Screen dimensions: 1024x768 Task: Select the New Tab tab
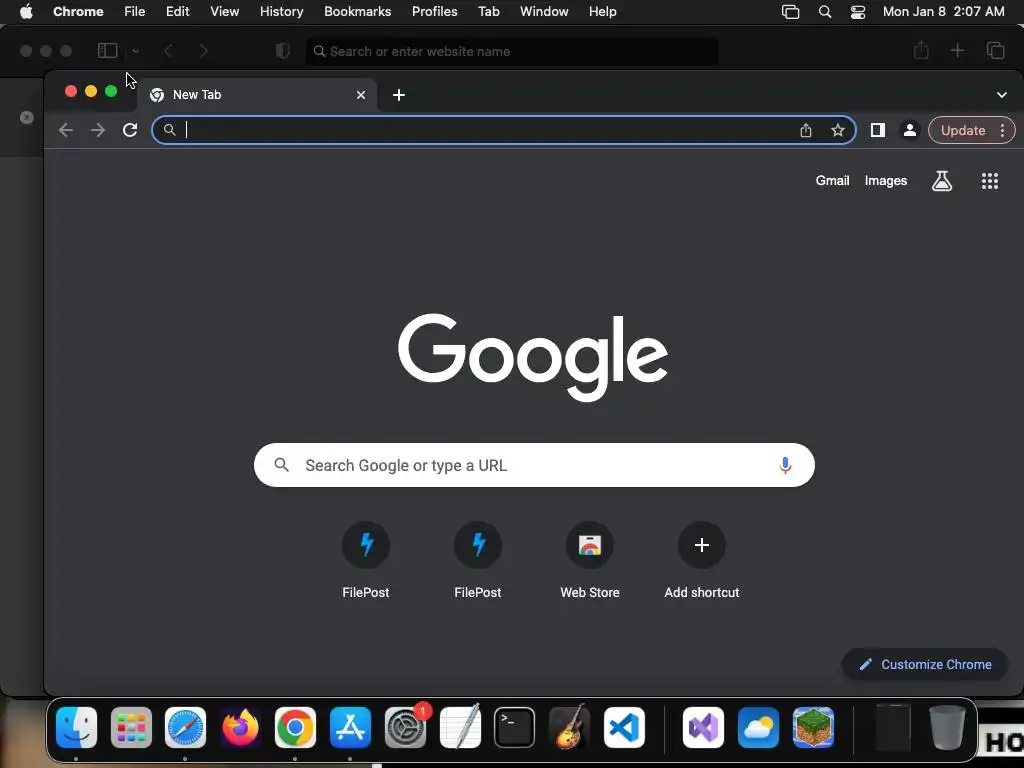coord(257,95)
